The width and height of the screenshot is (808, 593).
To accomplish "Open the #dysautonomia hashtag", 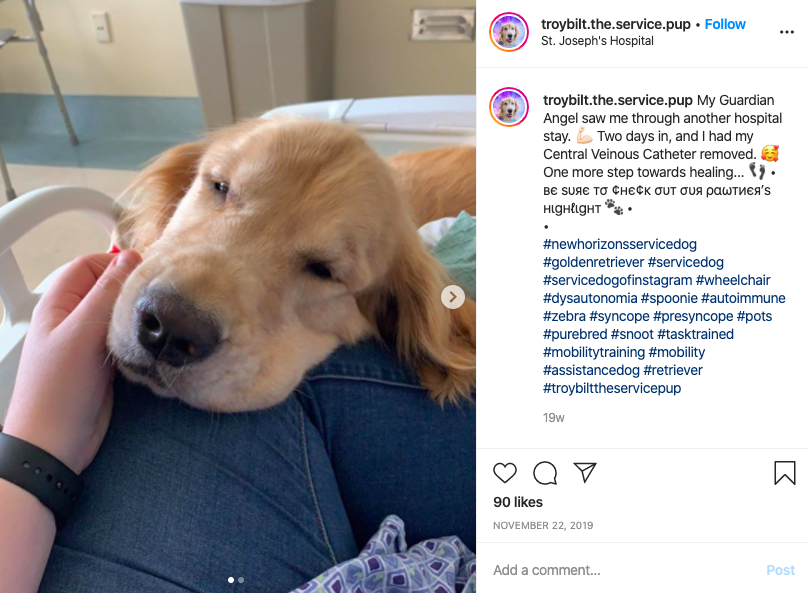I will point(590,298).
